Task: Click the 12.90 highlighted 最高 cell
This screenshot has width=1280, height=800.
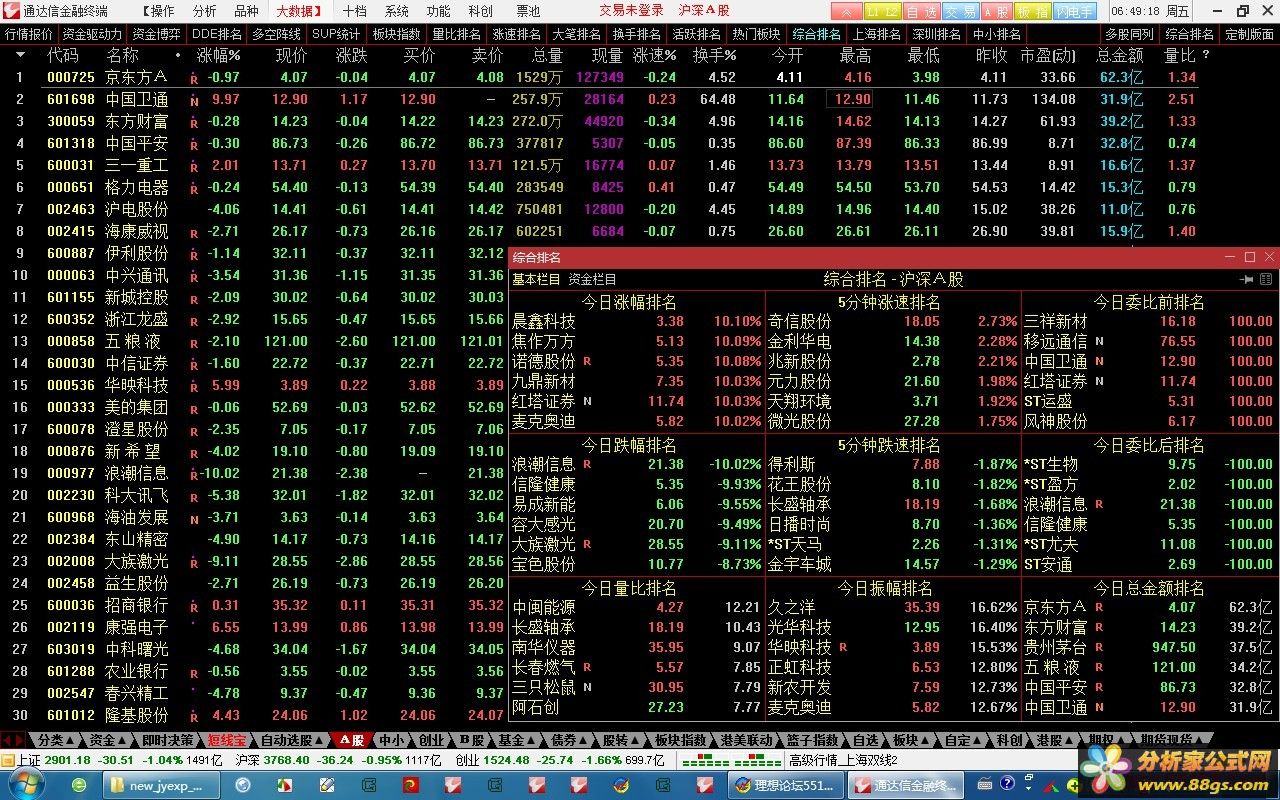Action: click(x=850, y=99)
